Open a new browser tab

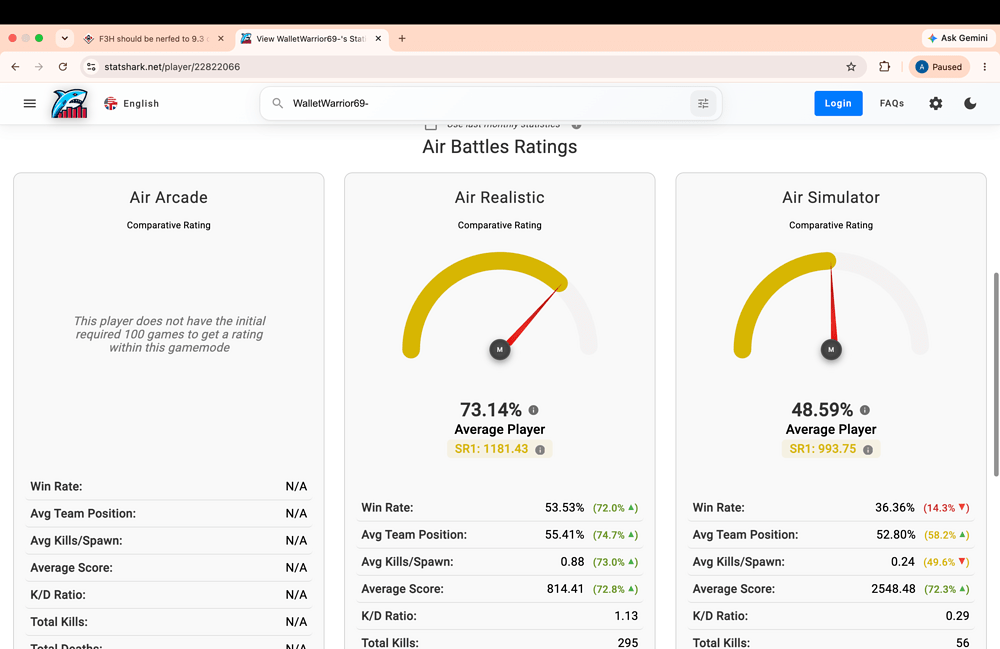tap(402, 38)
